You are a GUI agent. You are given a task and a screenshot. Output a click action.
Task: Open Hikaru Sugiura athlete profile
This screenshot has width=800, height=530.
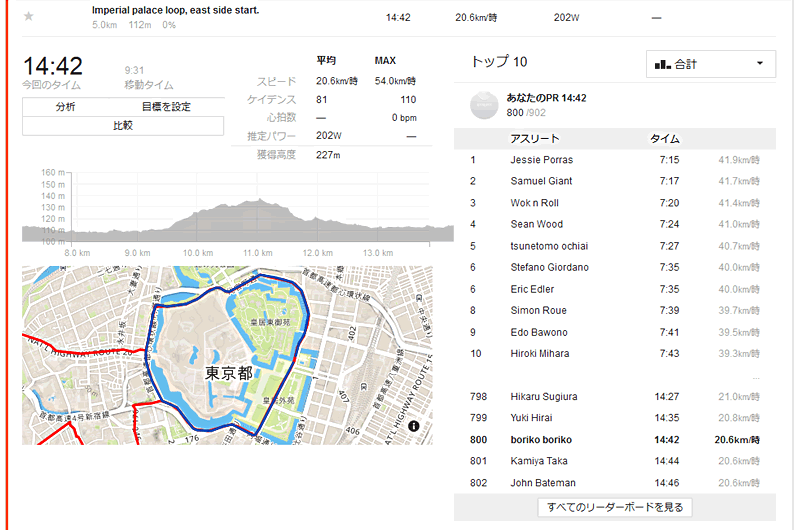544,396
